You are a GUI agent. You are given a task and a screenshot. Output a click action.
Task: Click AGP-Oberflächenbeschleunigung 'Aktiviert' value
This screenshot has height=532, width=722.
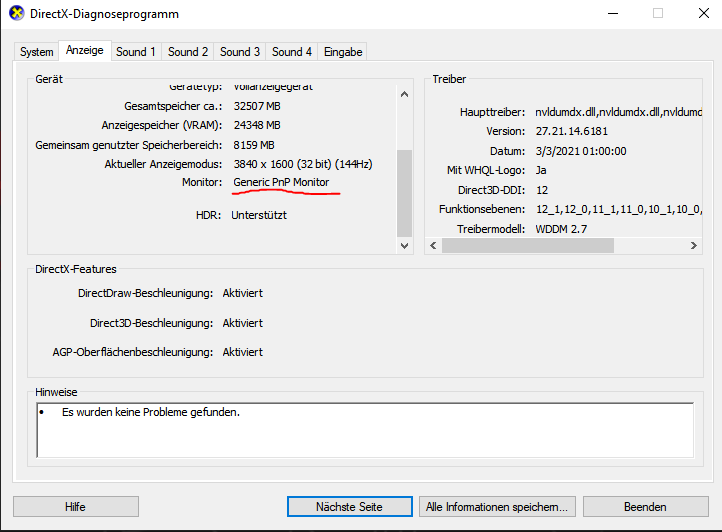coord(243,352)
